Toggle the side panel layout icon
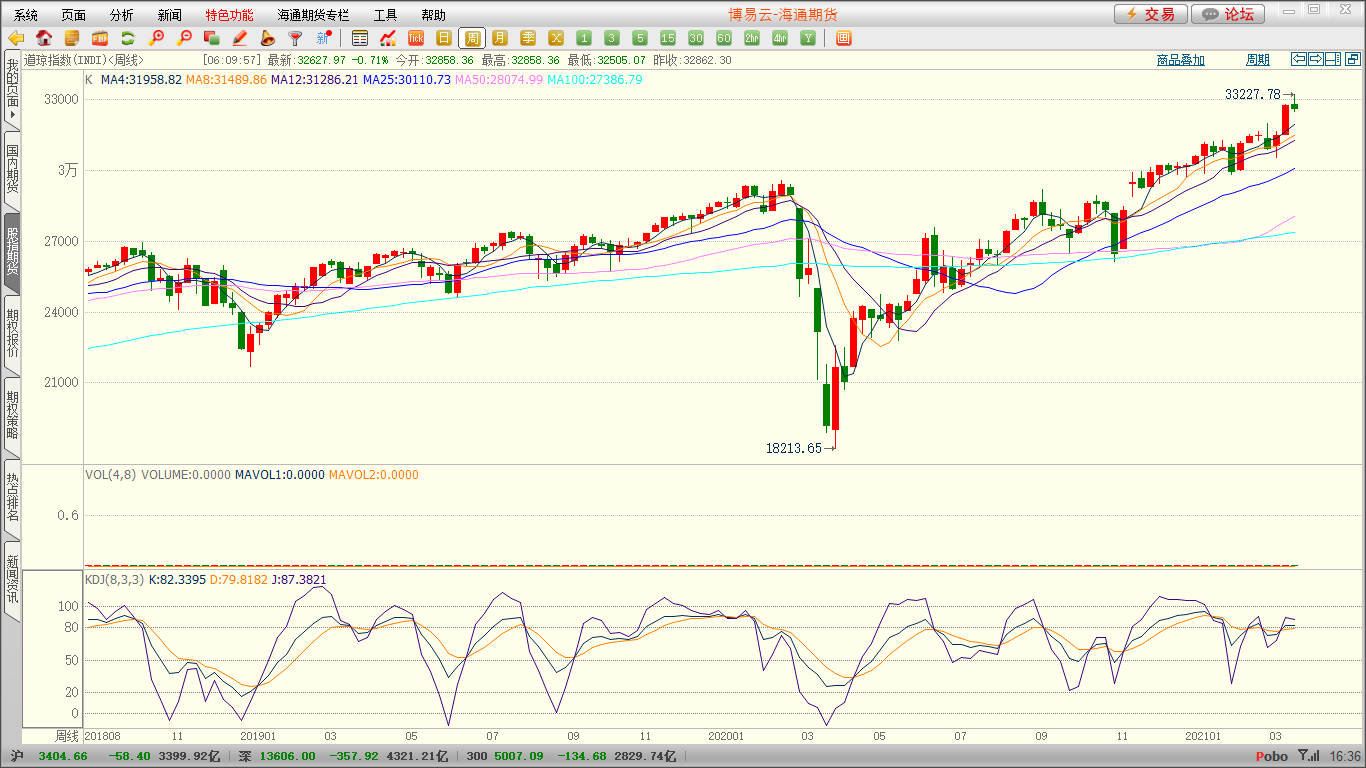 [x=1332, y=59]
